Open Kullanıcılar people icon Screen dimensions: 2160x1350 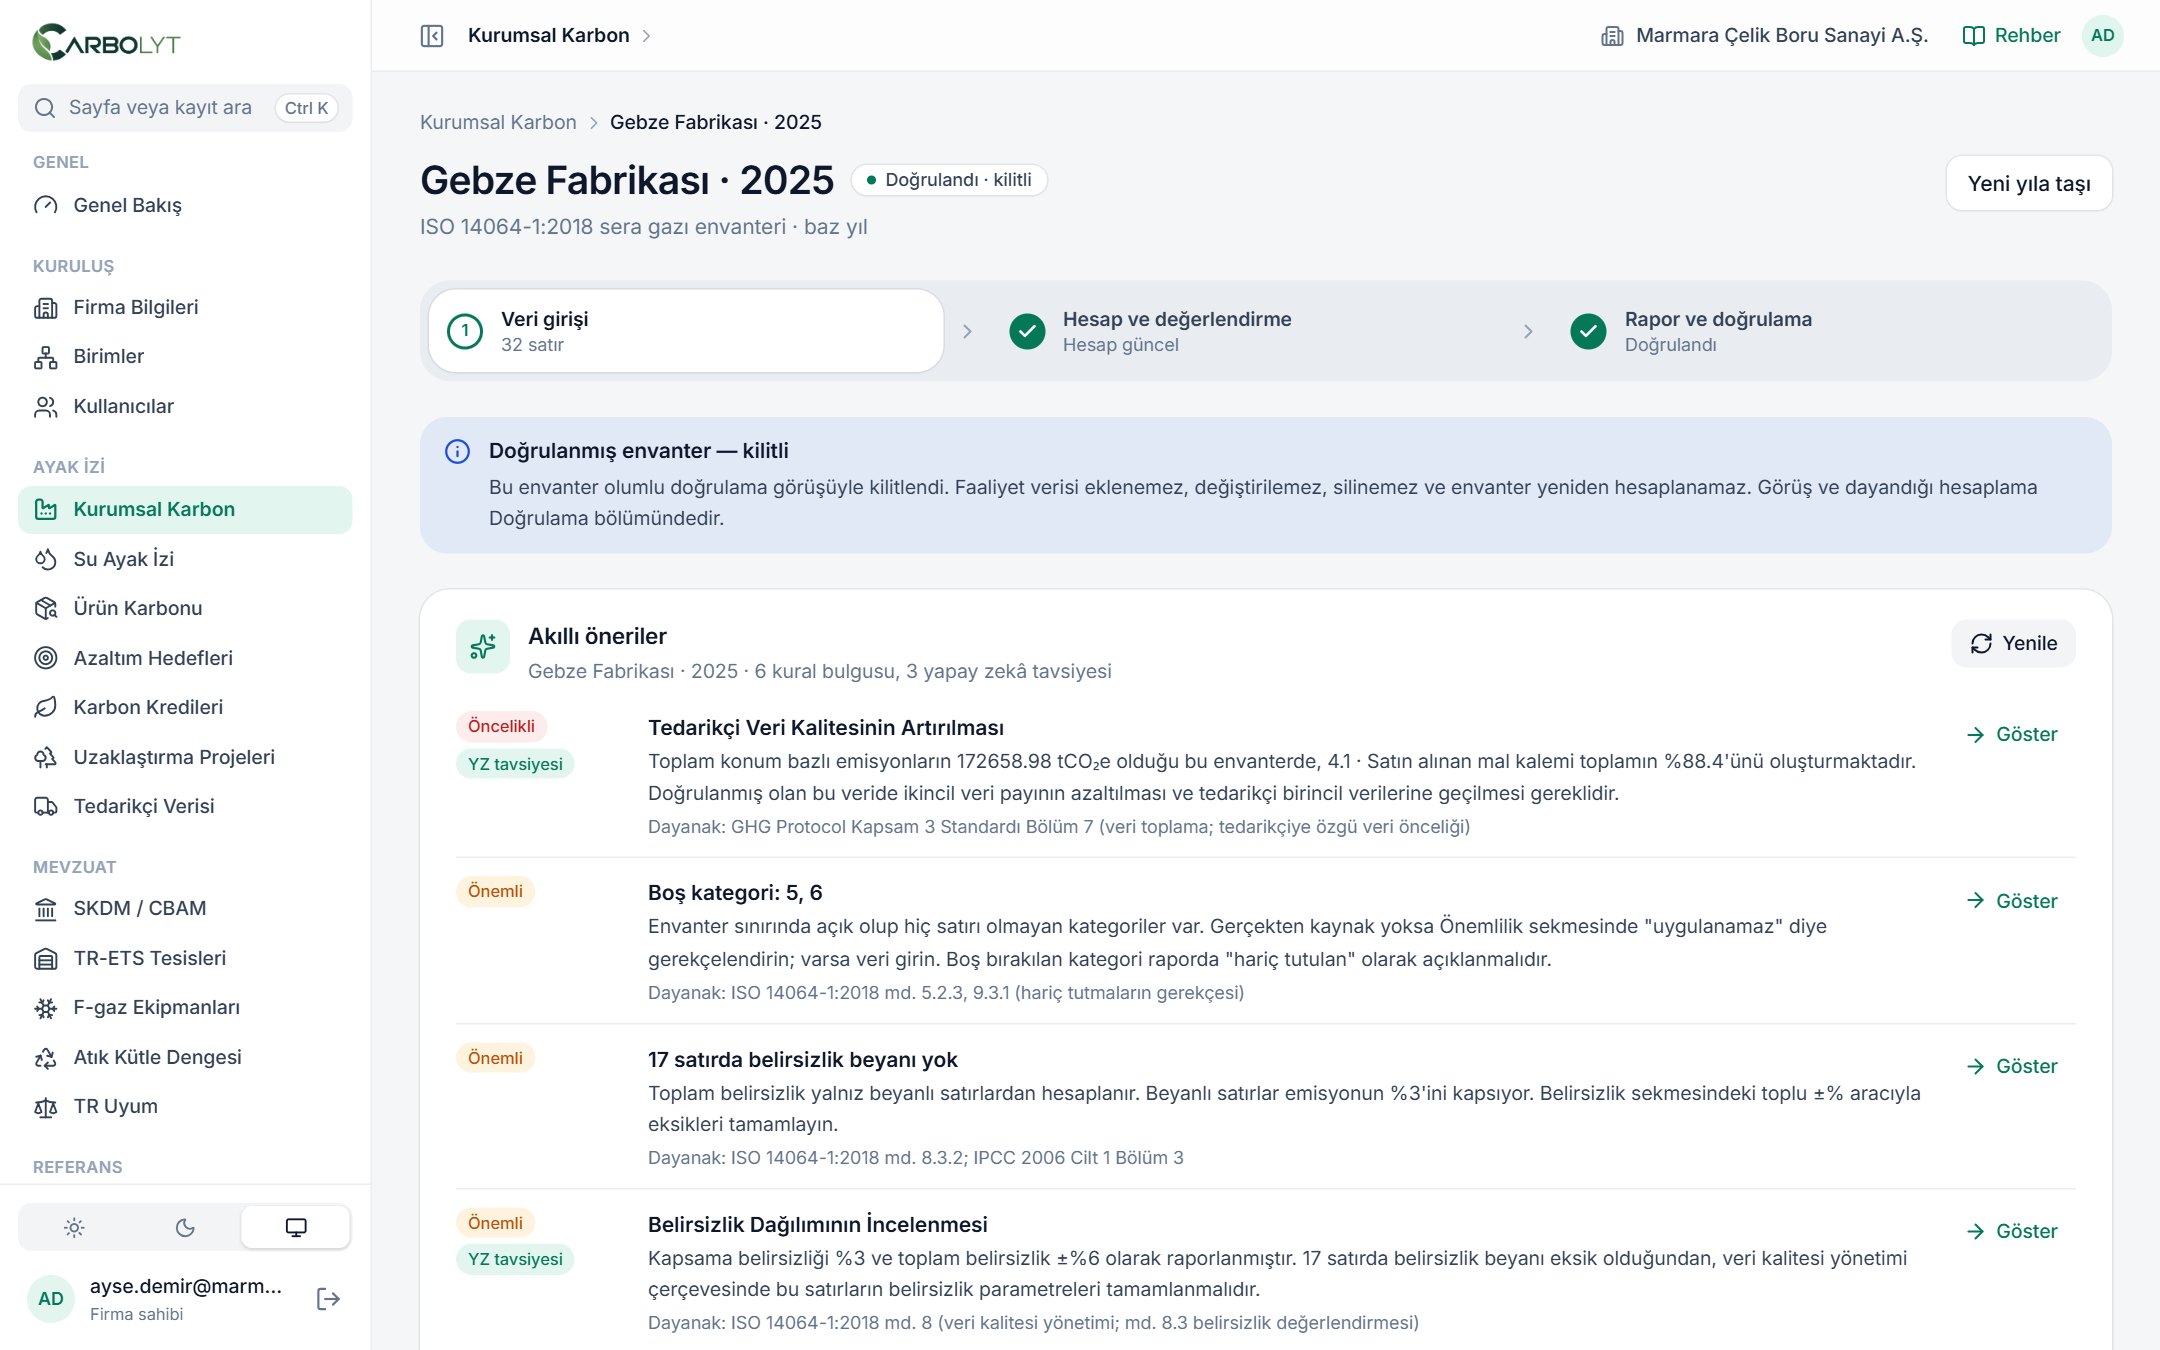[x=46, y=407]
